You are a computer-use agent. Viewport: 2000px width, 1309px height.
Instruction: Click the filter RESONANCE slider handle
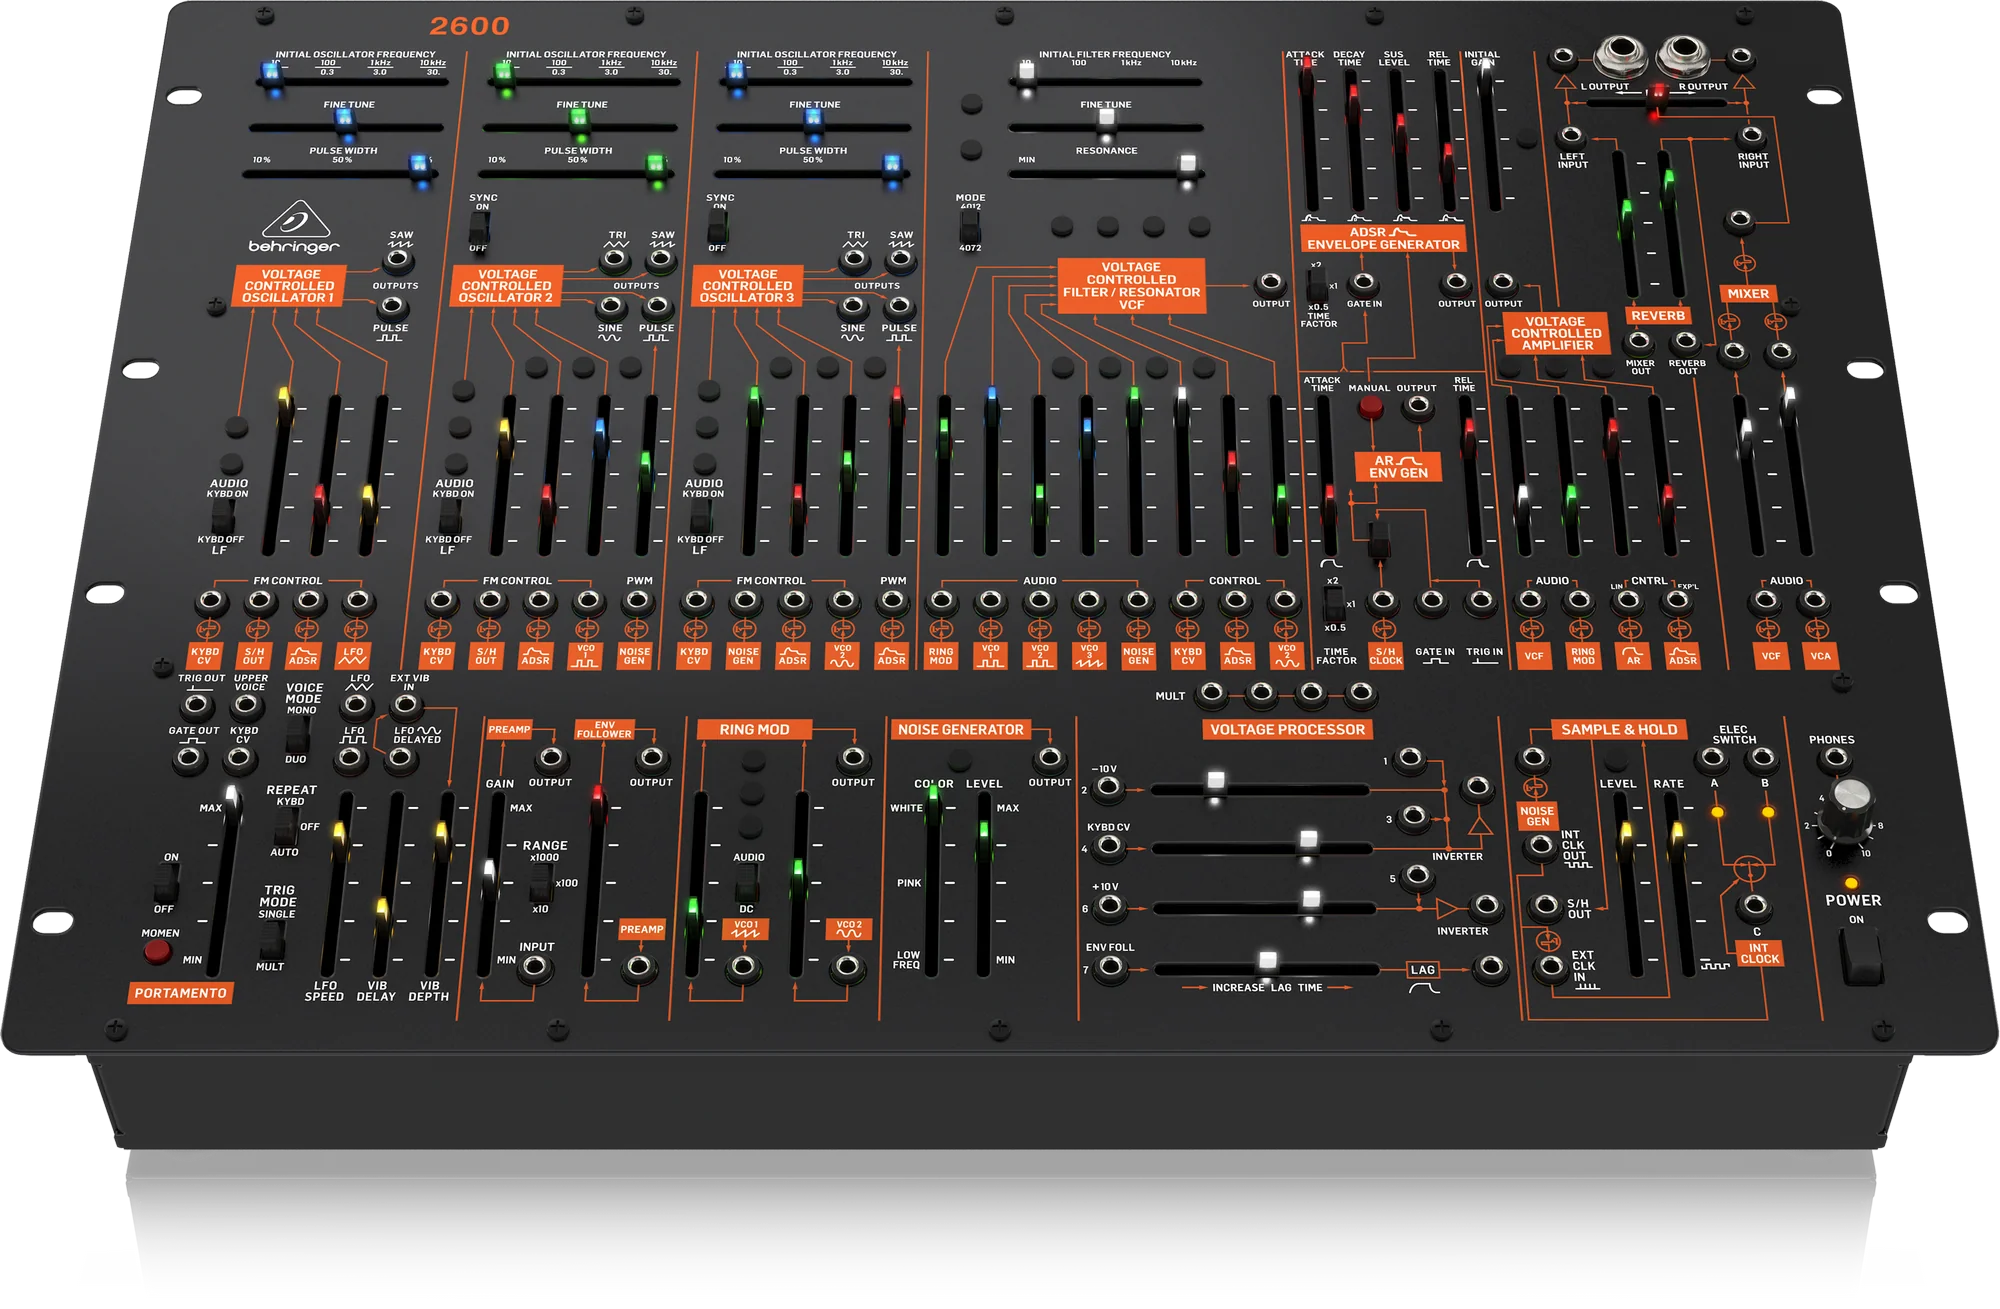1187,164
